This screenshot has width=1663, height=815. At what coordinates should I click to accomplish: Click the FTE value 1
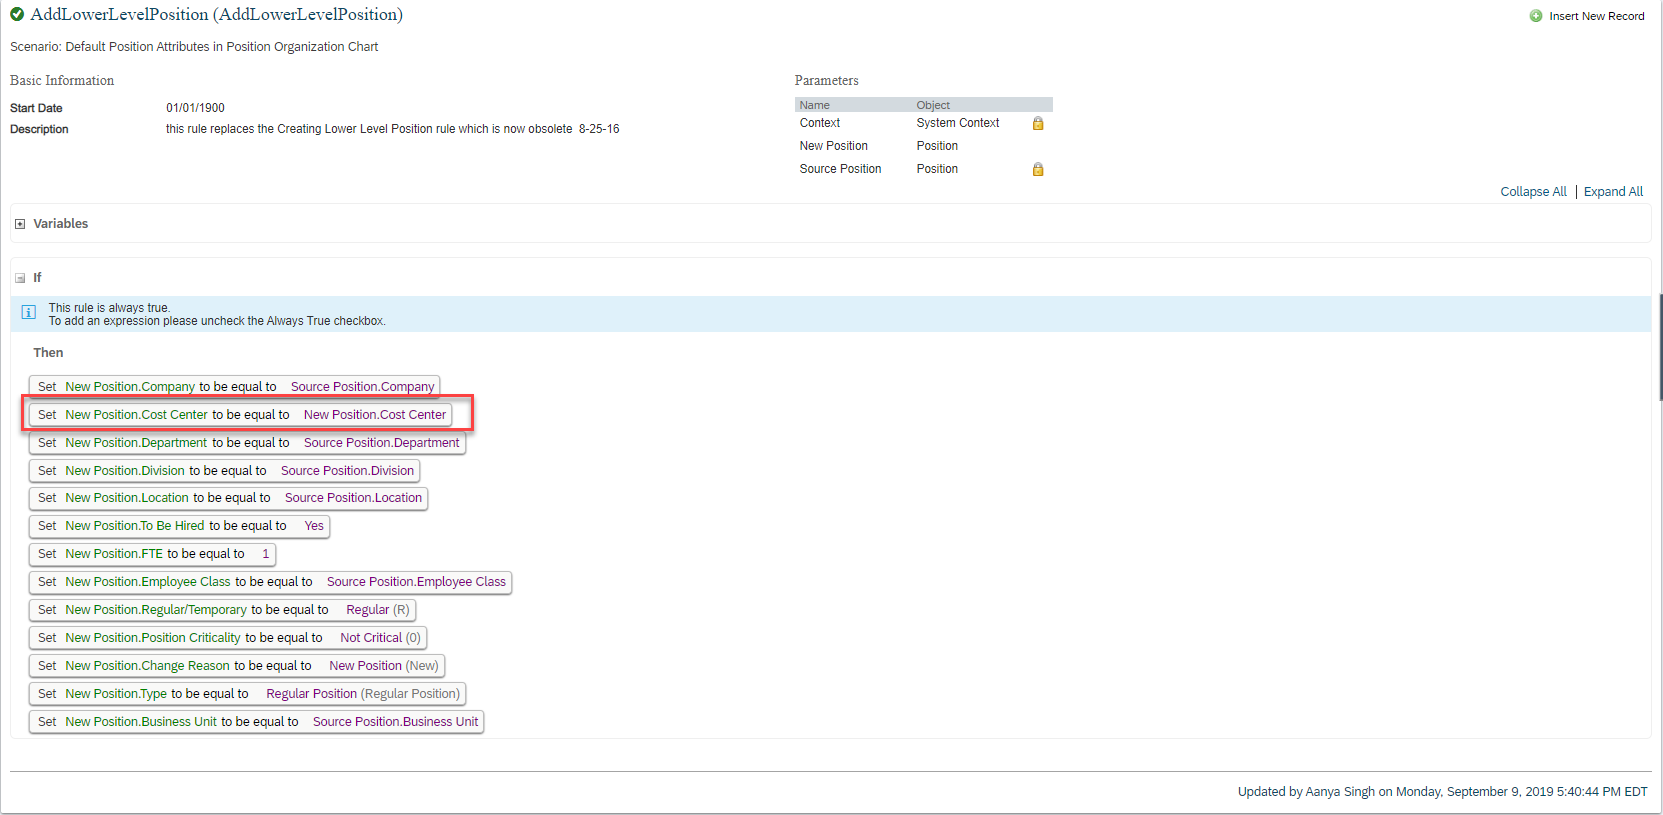[266, 554]
